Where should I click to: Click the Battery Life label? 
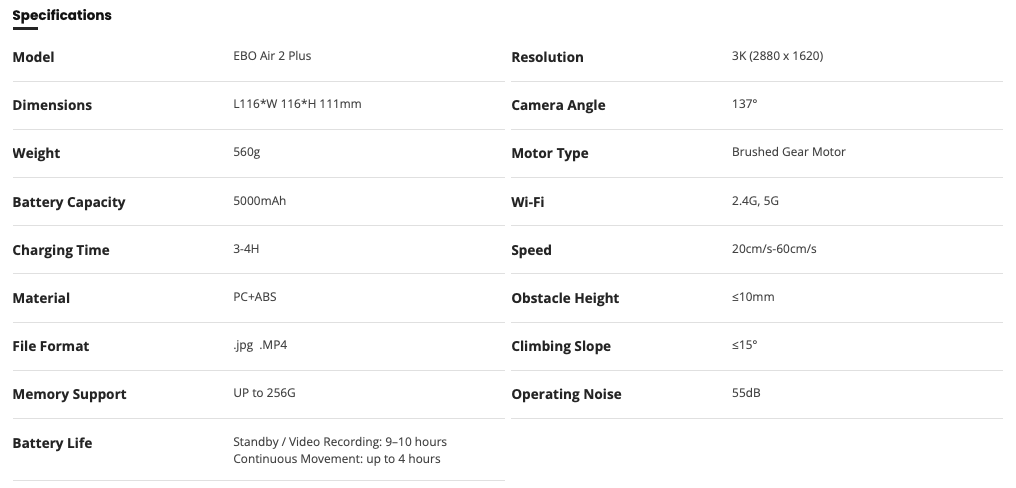(x=52, y=443)
